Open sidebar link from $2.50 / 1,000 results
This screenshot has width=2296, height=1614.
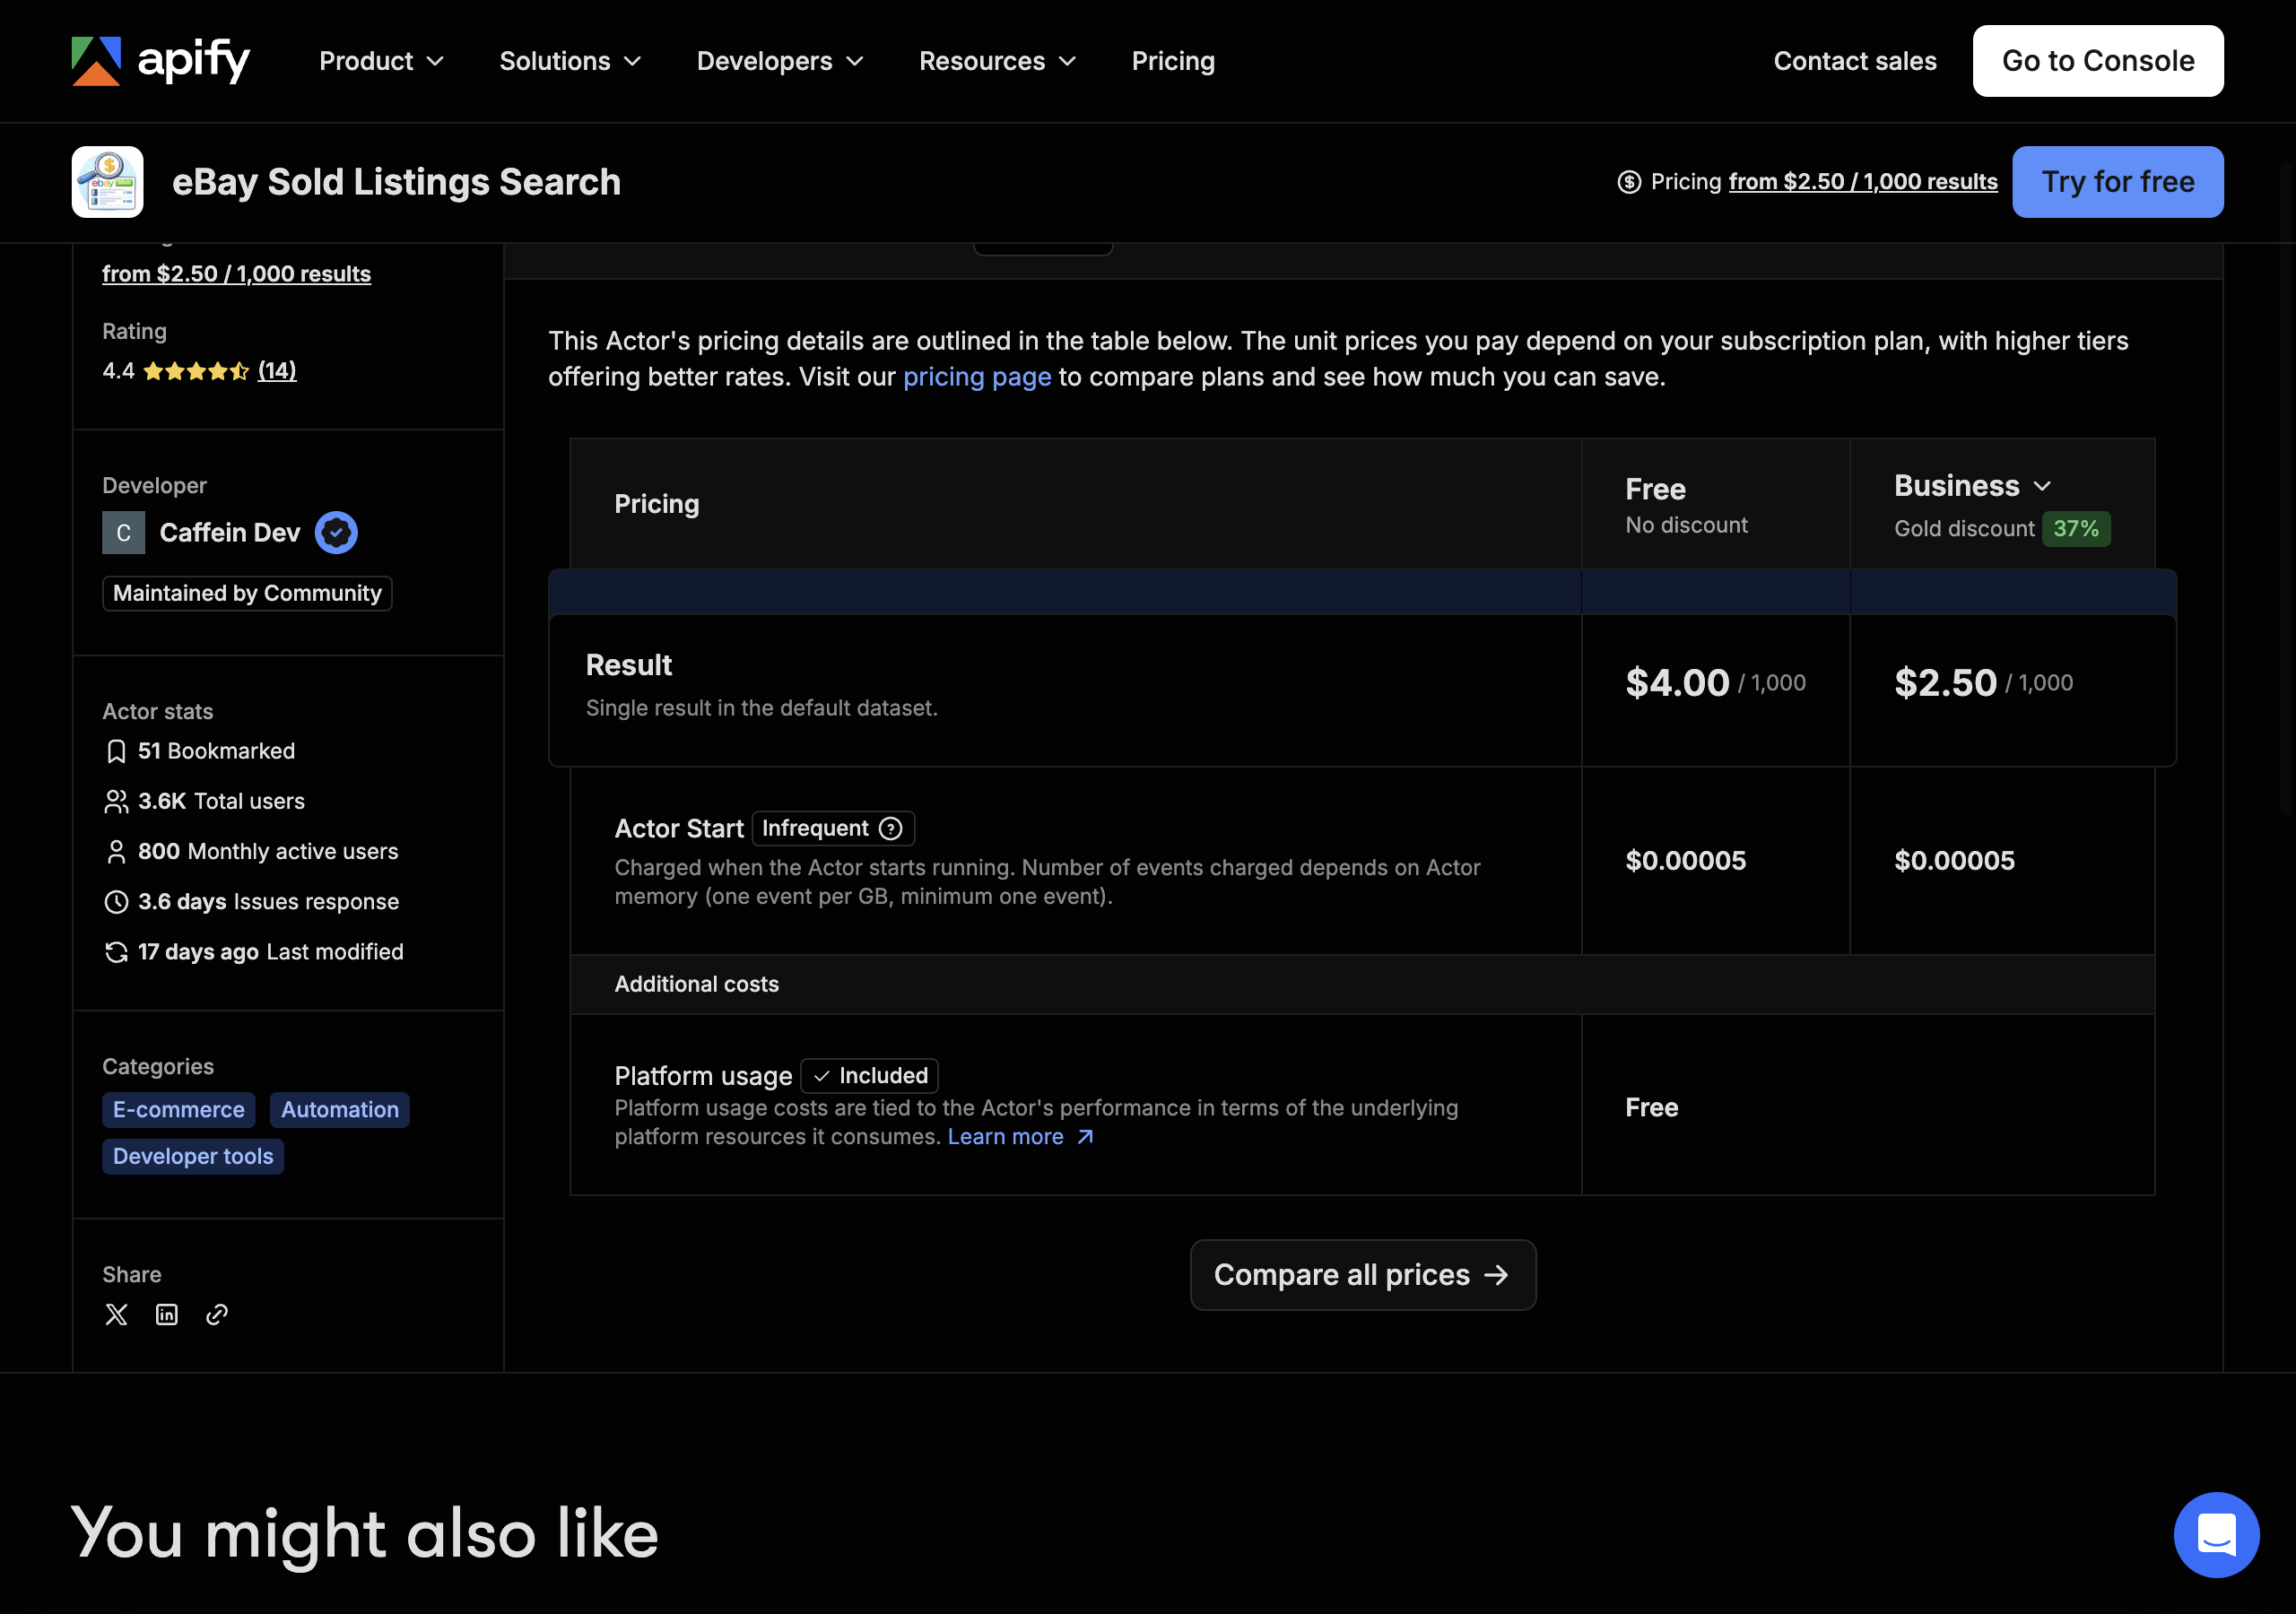[x=236, y=274]
